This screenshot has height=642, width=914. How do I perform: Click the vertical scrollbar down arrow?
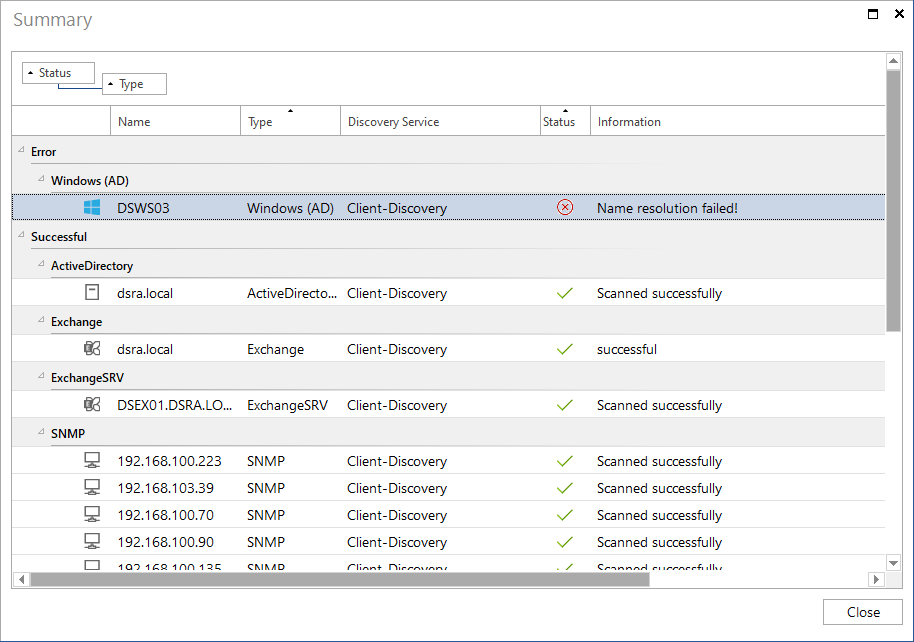893,563
